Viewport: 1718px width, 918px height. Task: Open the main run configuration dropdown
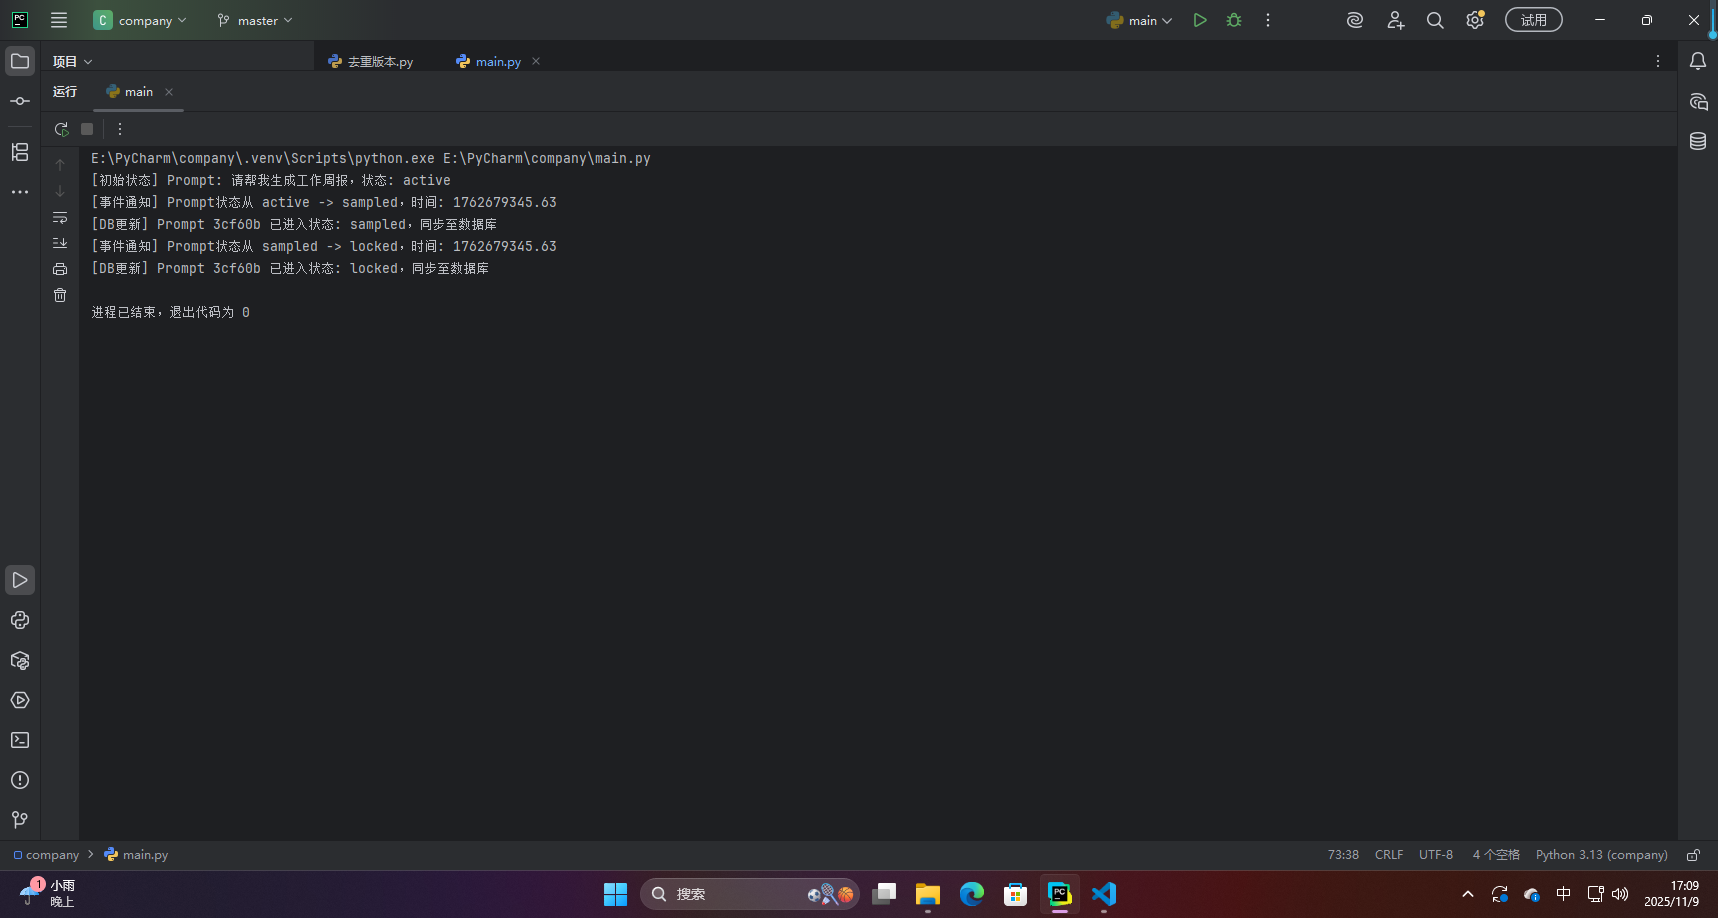pos(1139,20)
